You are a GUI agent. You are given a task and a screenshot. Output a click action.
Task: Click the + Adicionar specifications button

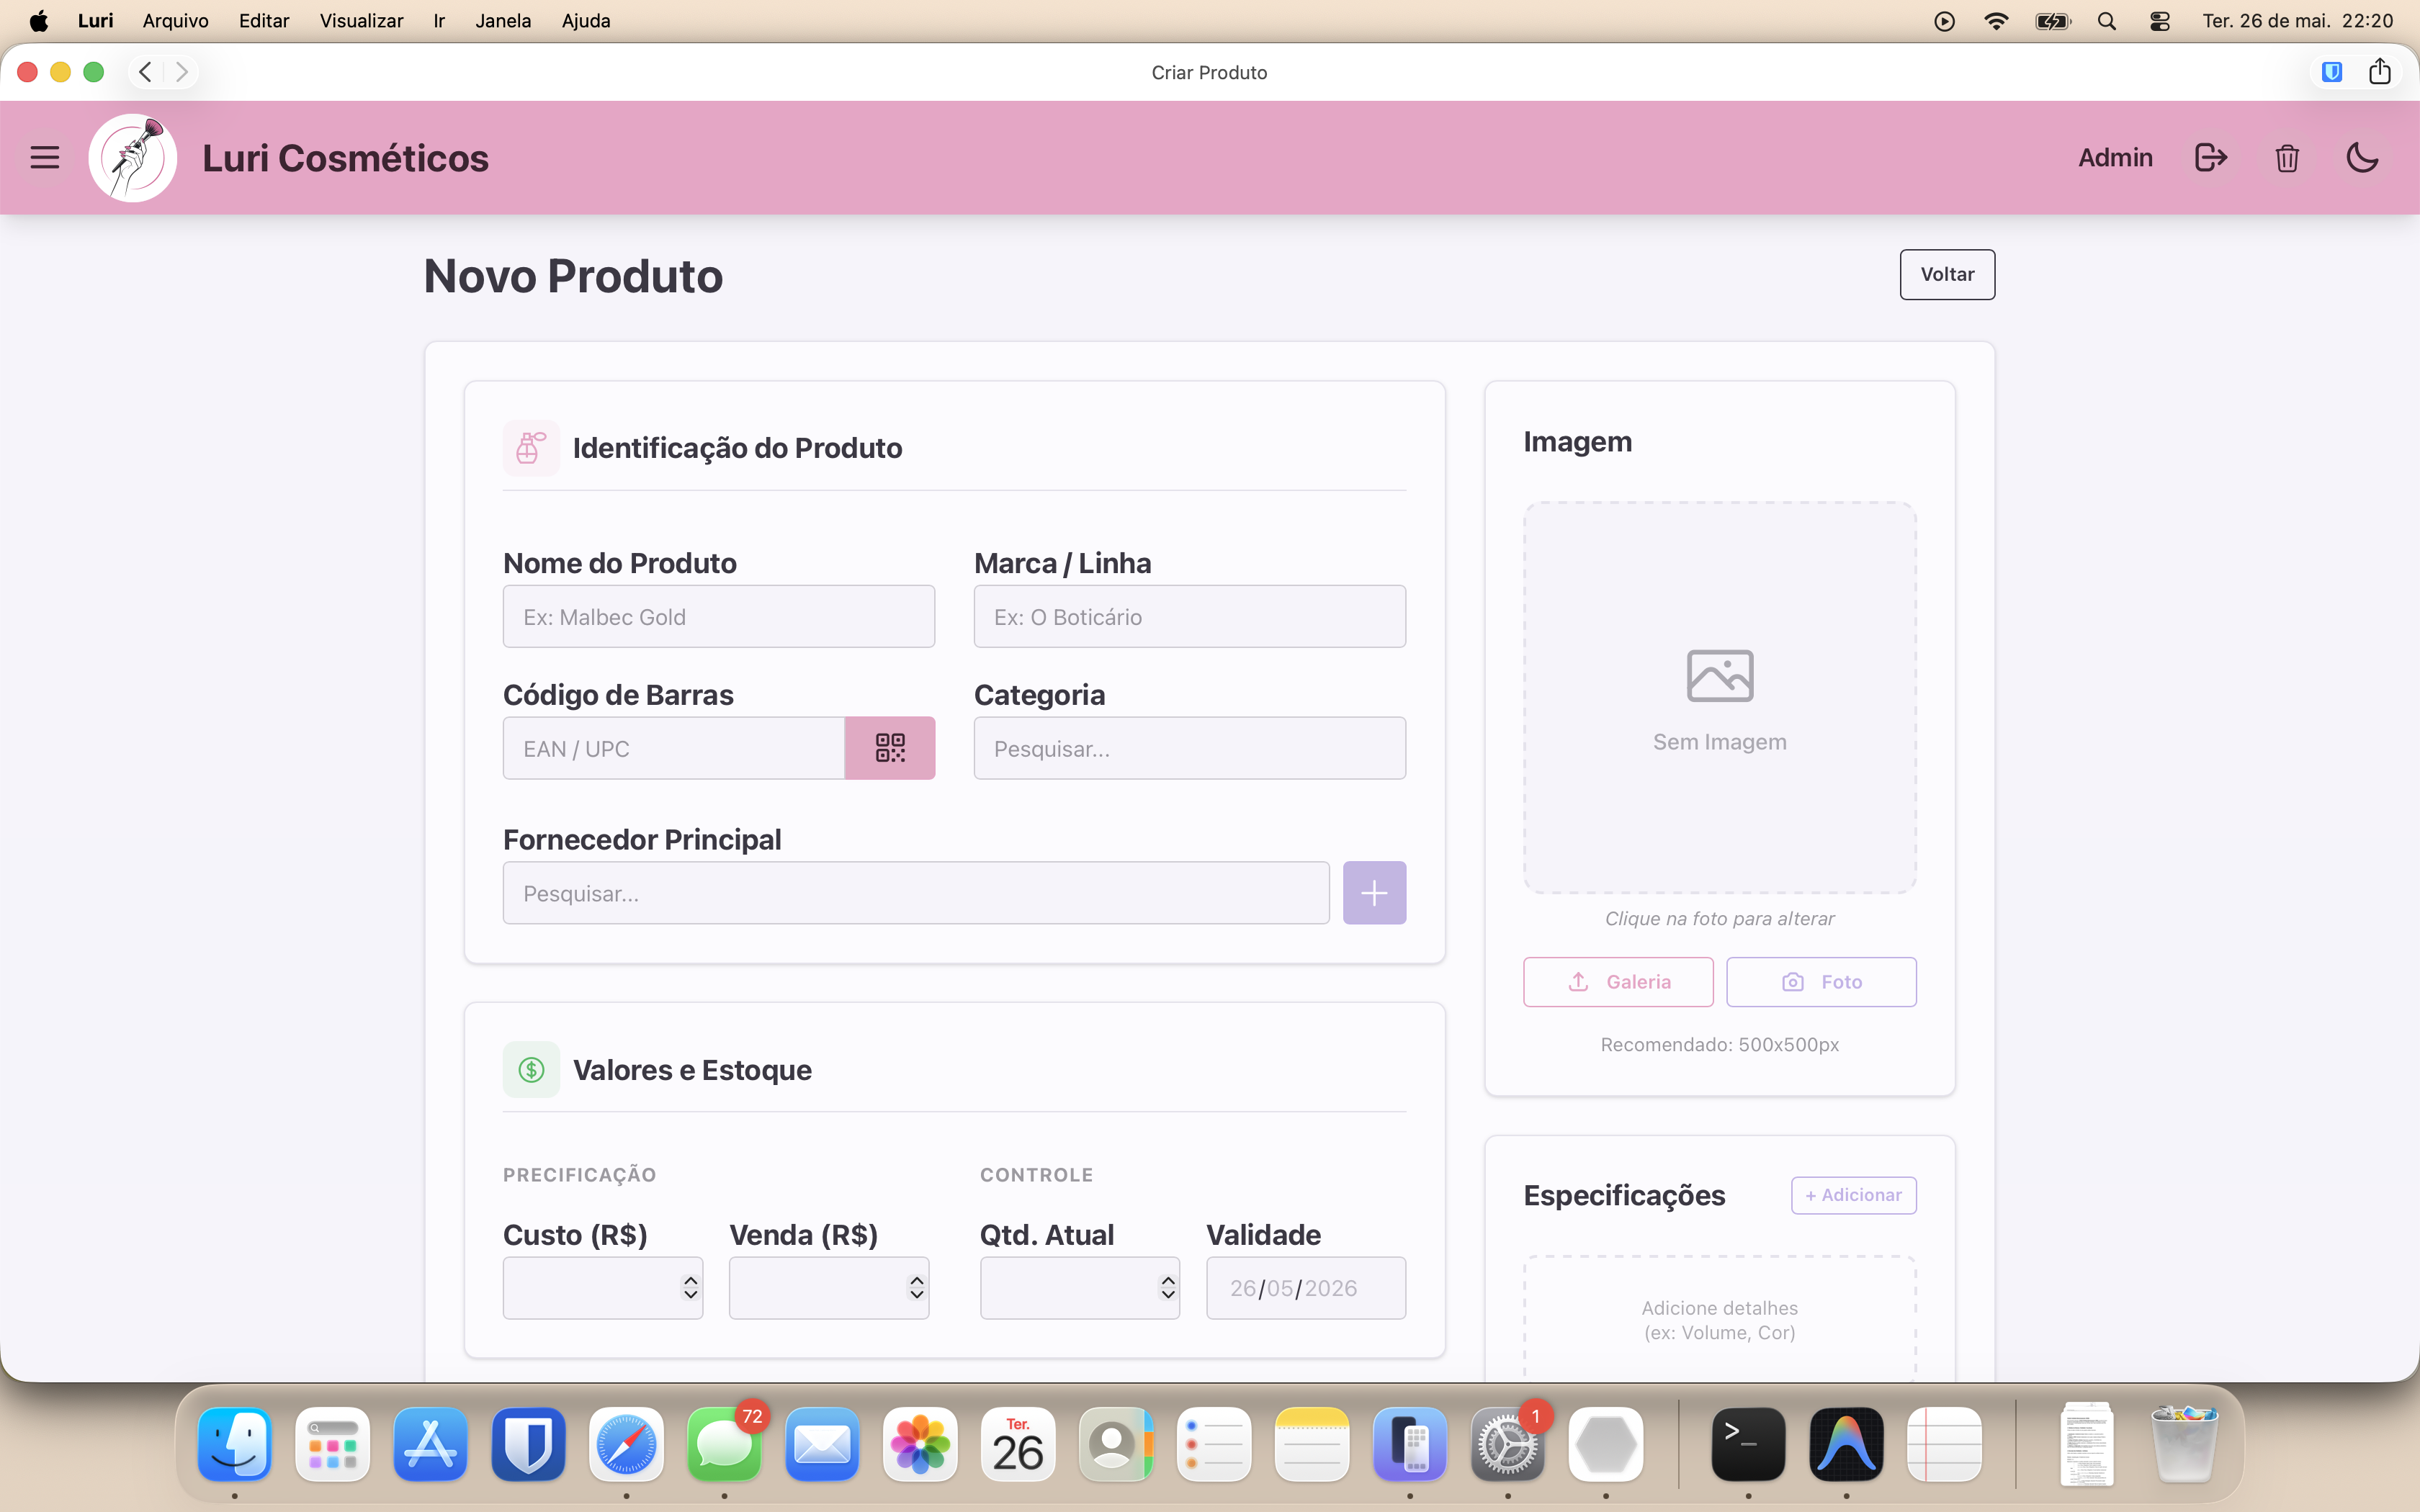click(1853, 1195)
